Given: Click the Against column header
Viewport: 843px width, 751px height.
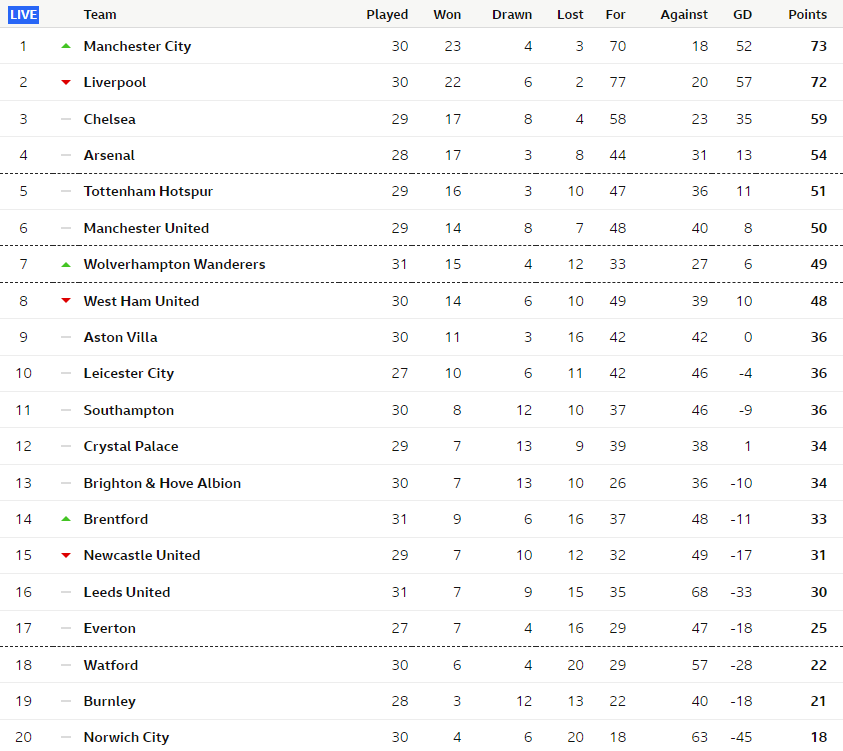Looking at the screenshot, I should (684, 15).
